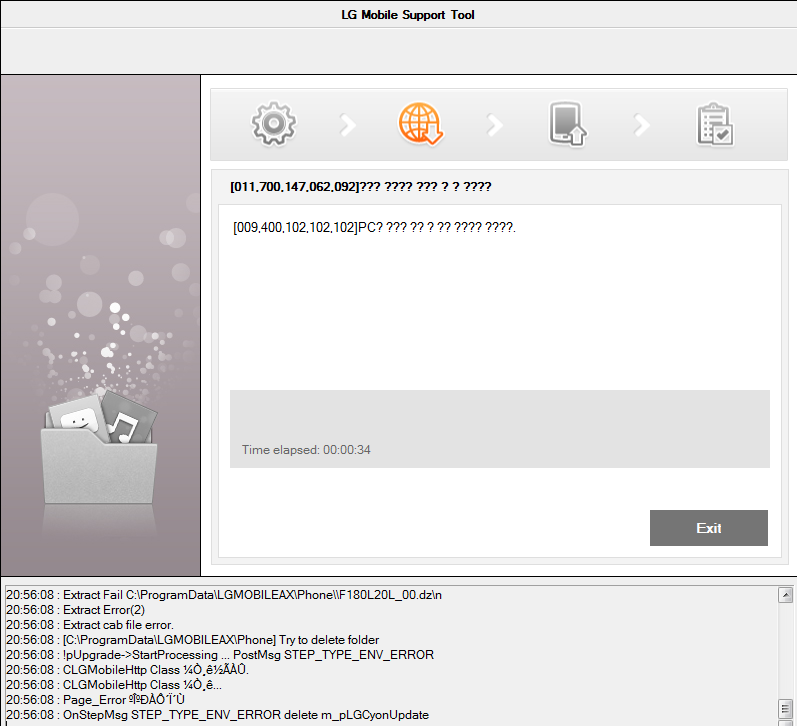Click the error header [011.700.147.062.092]
Screen dimensions: 797x726
click(x=360, y=187)
